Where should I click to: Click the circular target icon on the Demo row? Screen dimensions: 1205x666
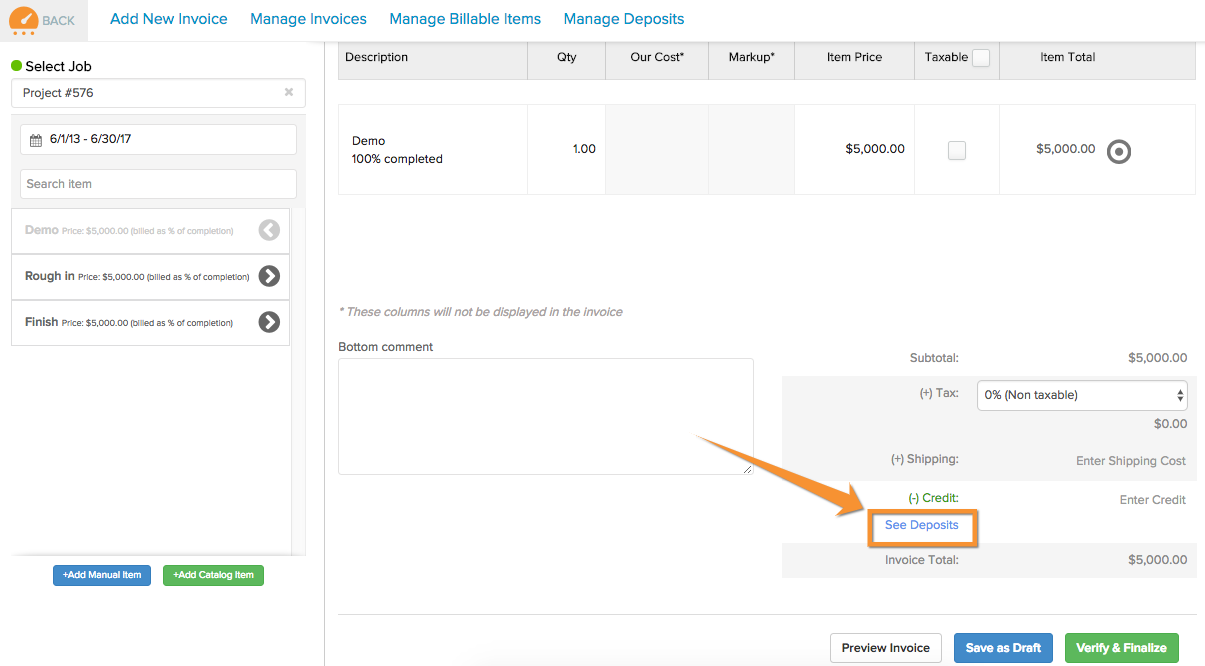click(x=1119, y=152)
